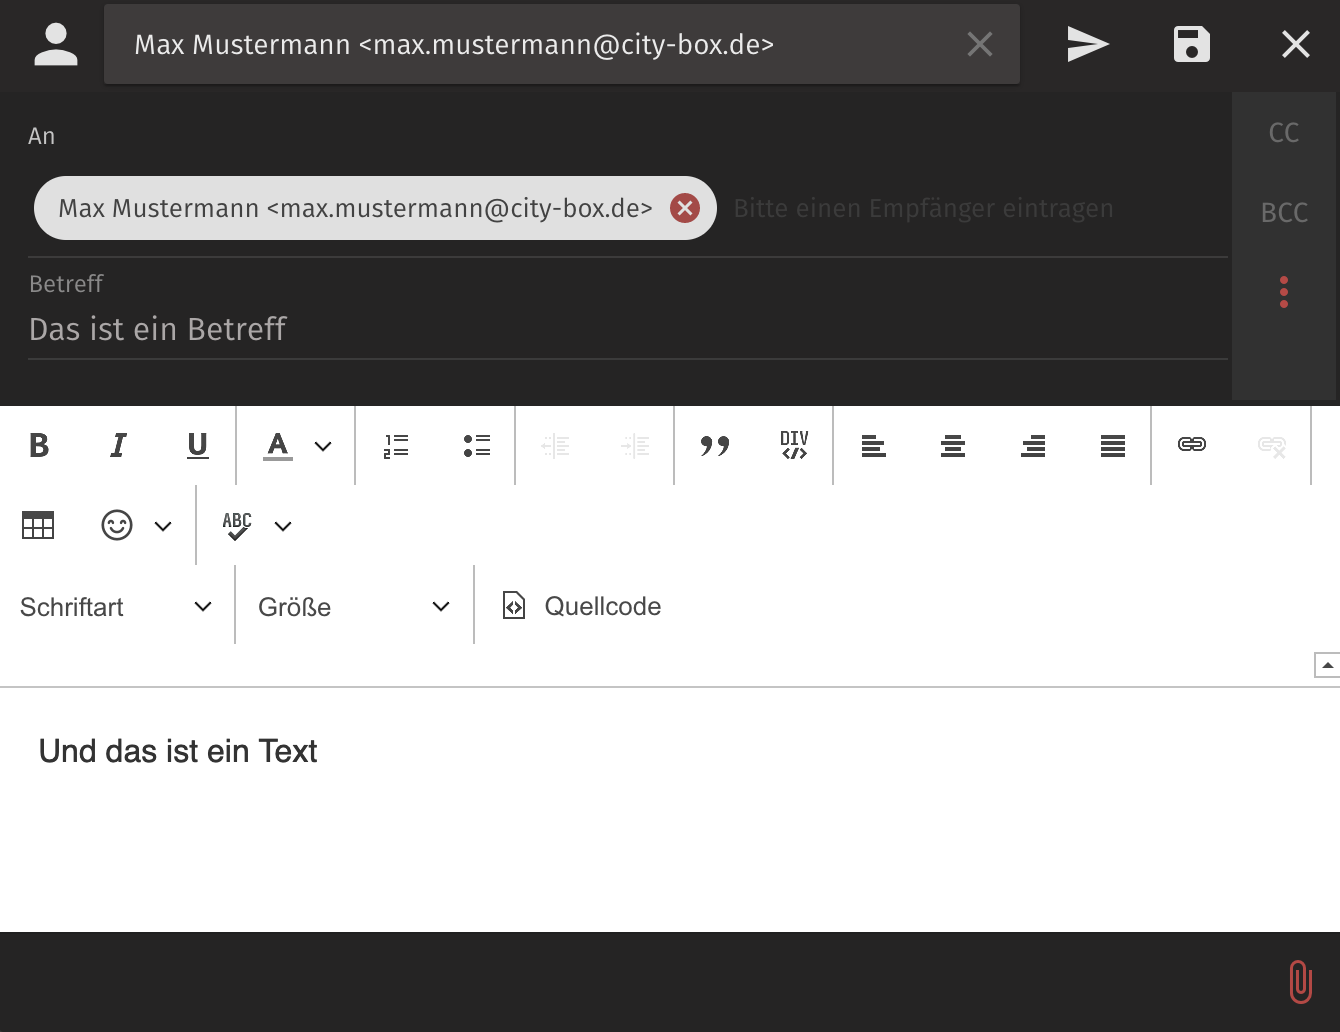This screenshot has height=1032, width=1340.
Task: Toggle underline formatting
Action: coord(198,445)
